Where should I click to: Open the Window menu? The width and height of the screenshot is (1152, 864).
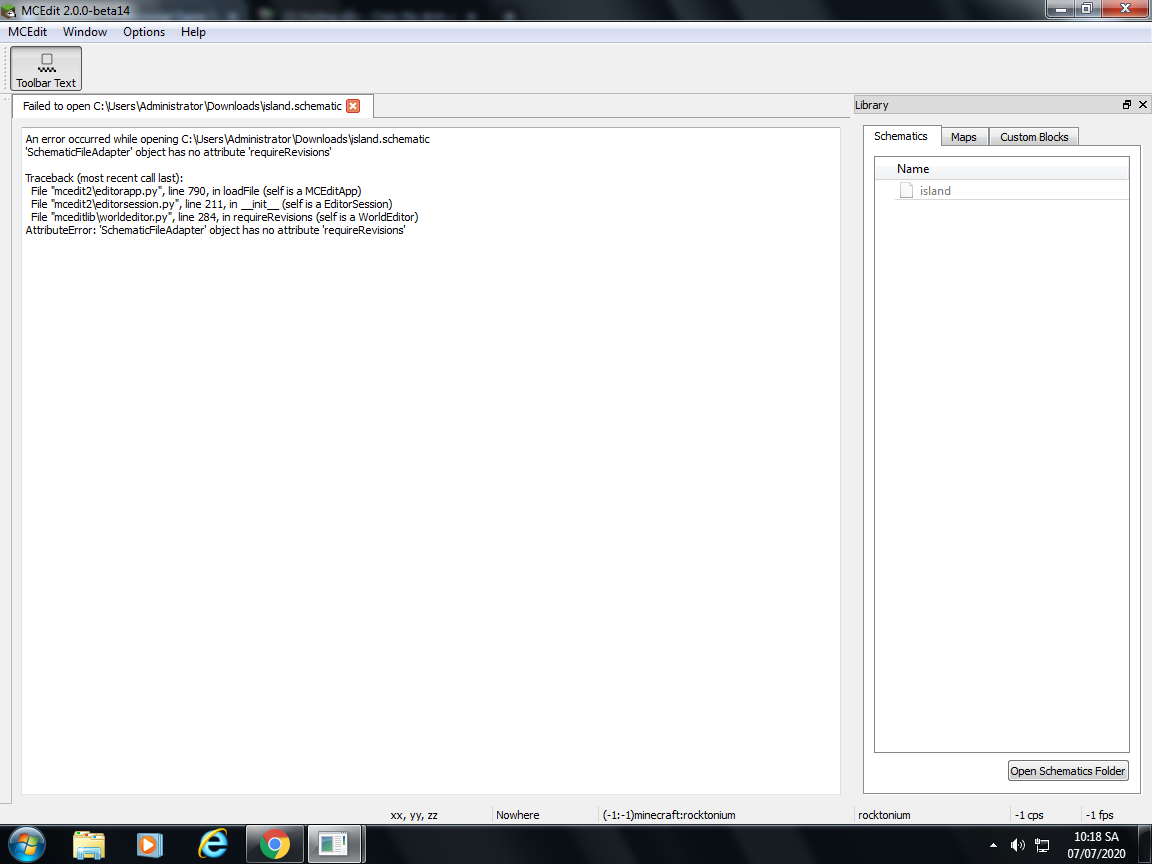pyautogui.click(x=84, y=32)
